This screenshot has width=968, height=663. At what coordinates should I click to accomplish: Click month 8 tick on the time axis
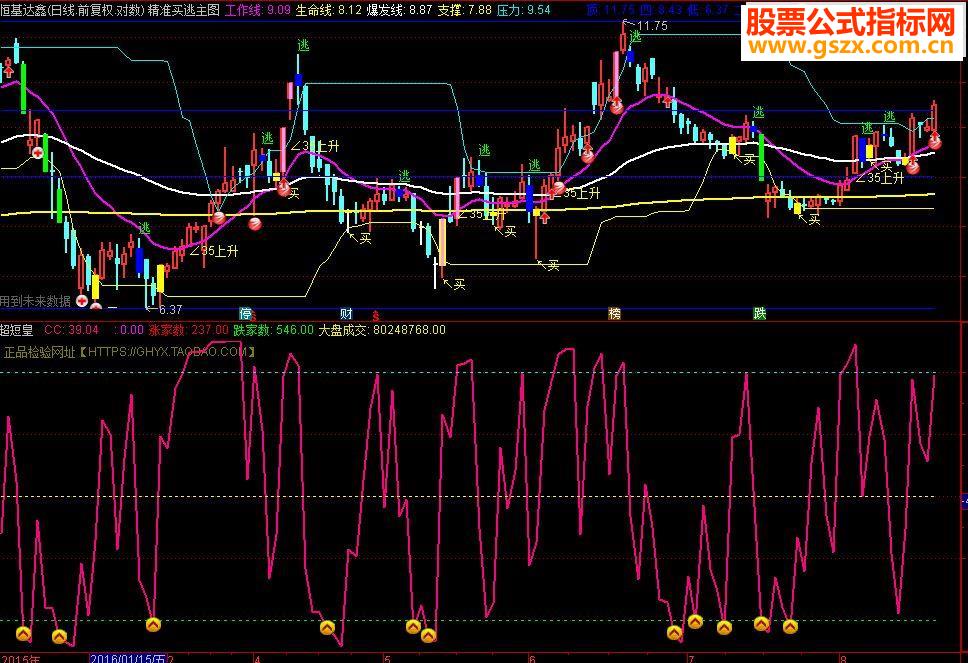843,659
